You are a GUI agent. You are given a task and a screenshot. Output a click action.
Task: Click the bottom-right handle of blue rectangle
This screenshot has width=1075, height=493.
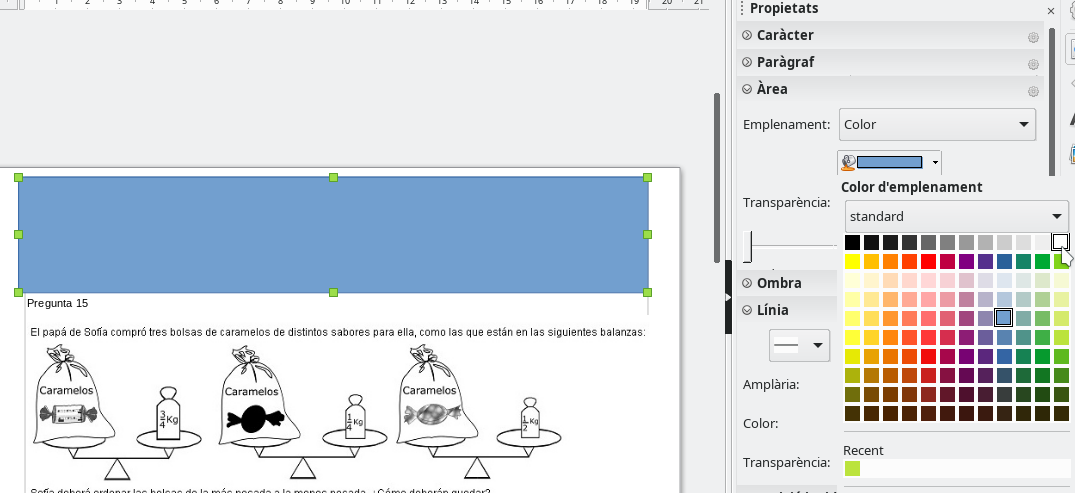647,292
